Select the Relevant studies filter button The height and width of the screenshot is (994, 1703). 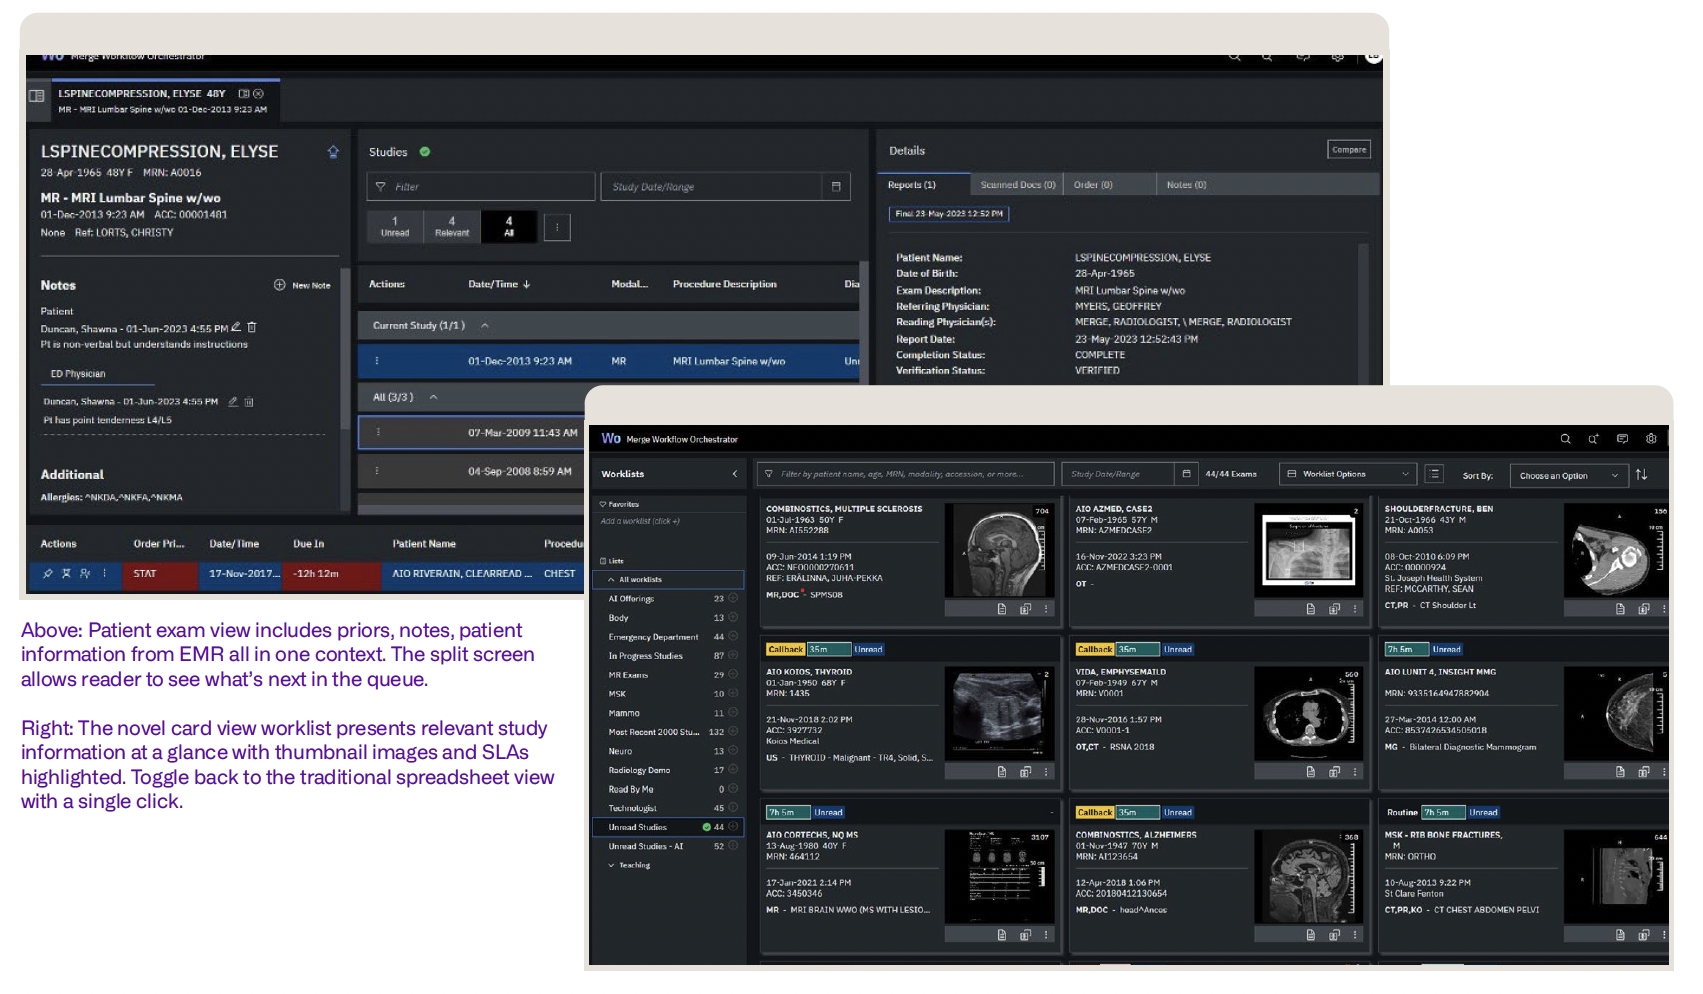pyautogui.click(x=452, y=227)
